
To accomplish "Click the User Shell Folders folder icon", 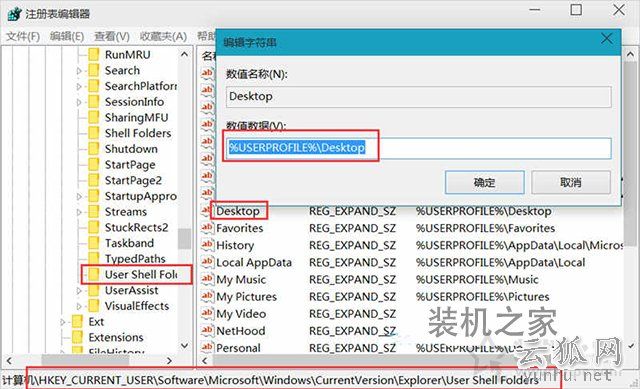I will coord(94,275).
